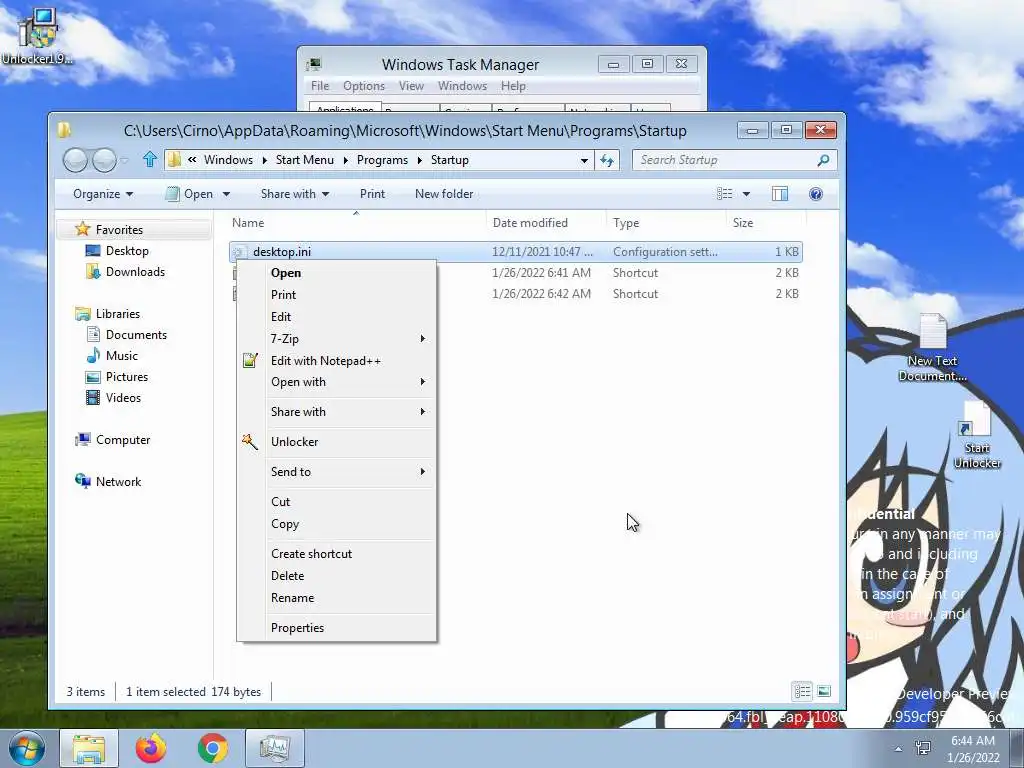Open Options menu in Task Manager
This screenshot has width=1024, height=768.
tap(364, 86)
